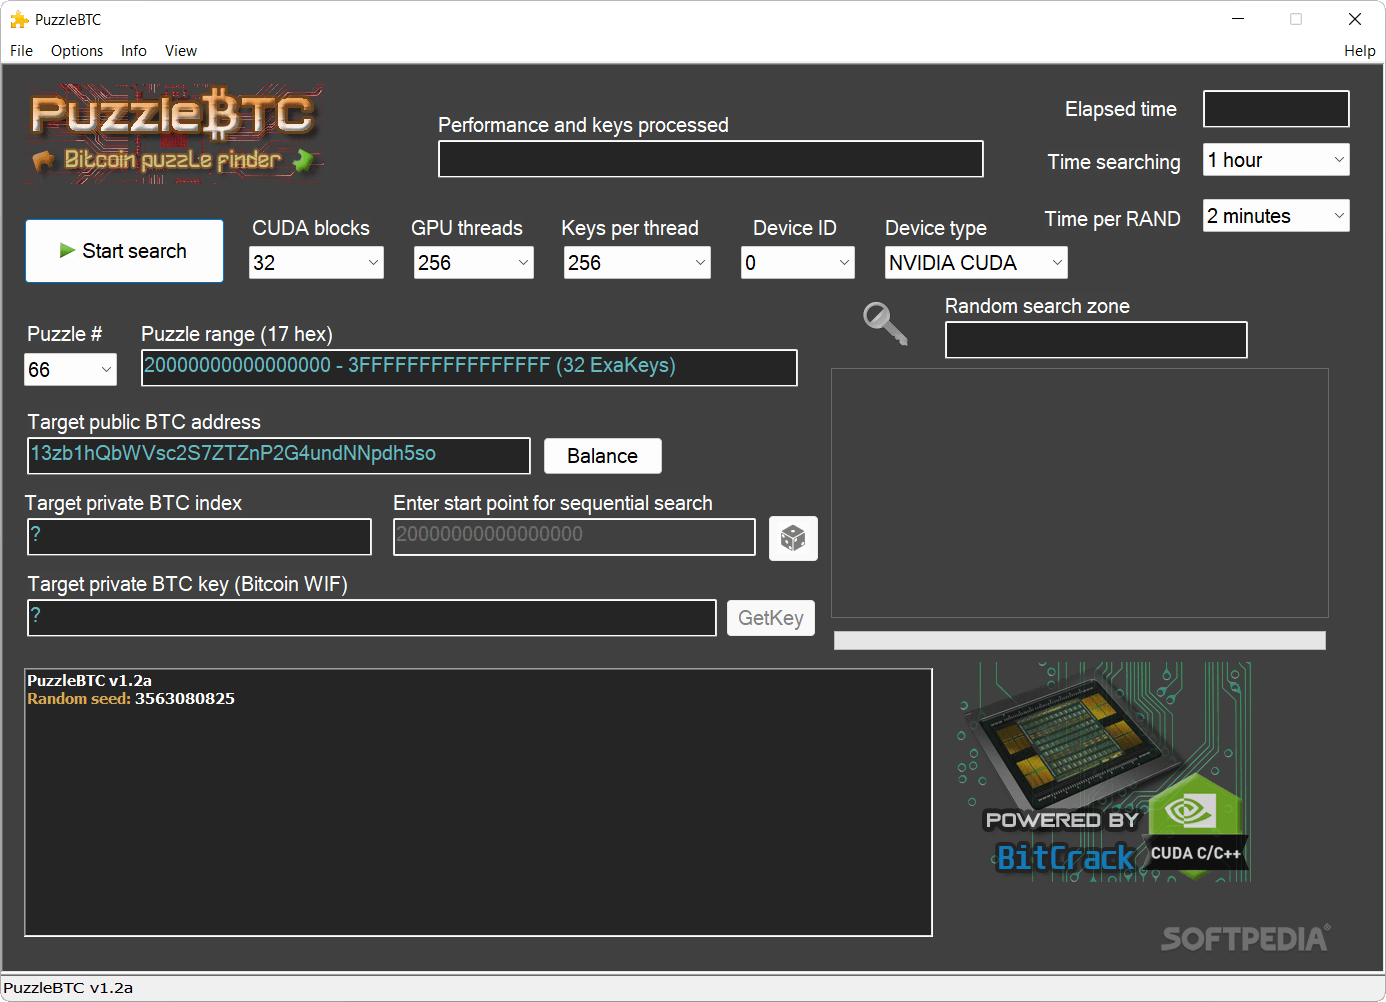
Task: Click the Balance button
Action: point(603,456)
